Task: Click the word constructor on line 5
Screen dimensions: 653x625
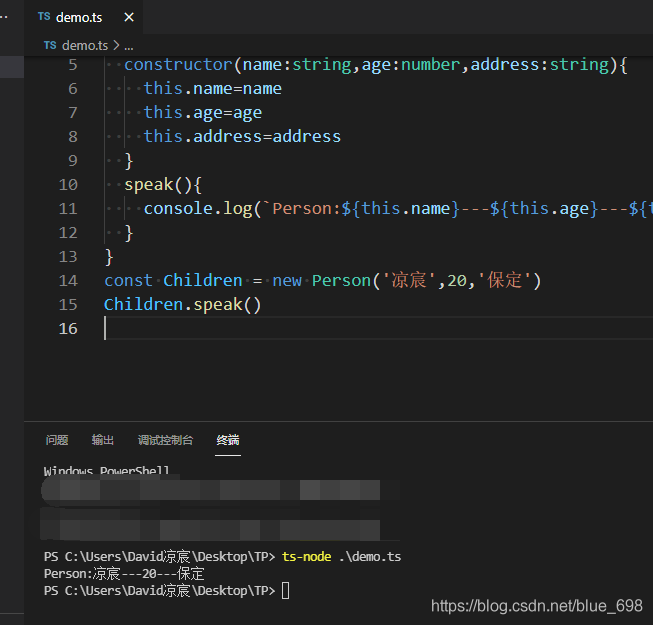Action: (178, 65)
